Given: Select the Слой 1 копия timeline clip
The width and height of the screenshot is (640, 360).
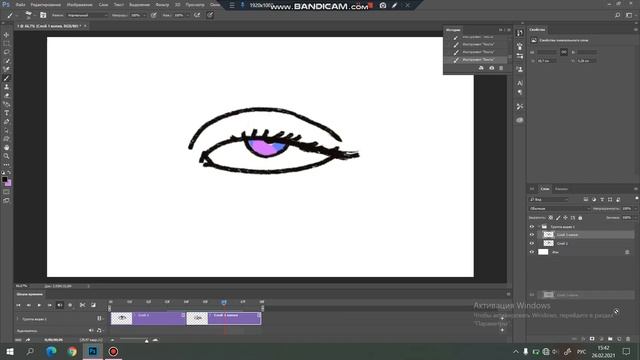Looking at the screenshot, I should click(224, 318).
